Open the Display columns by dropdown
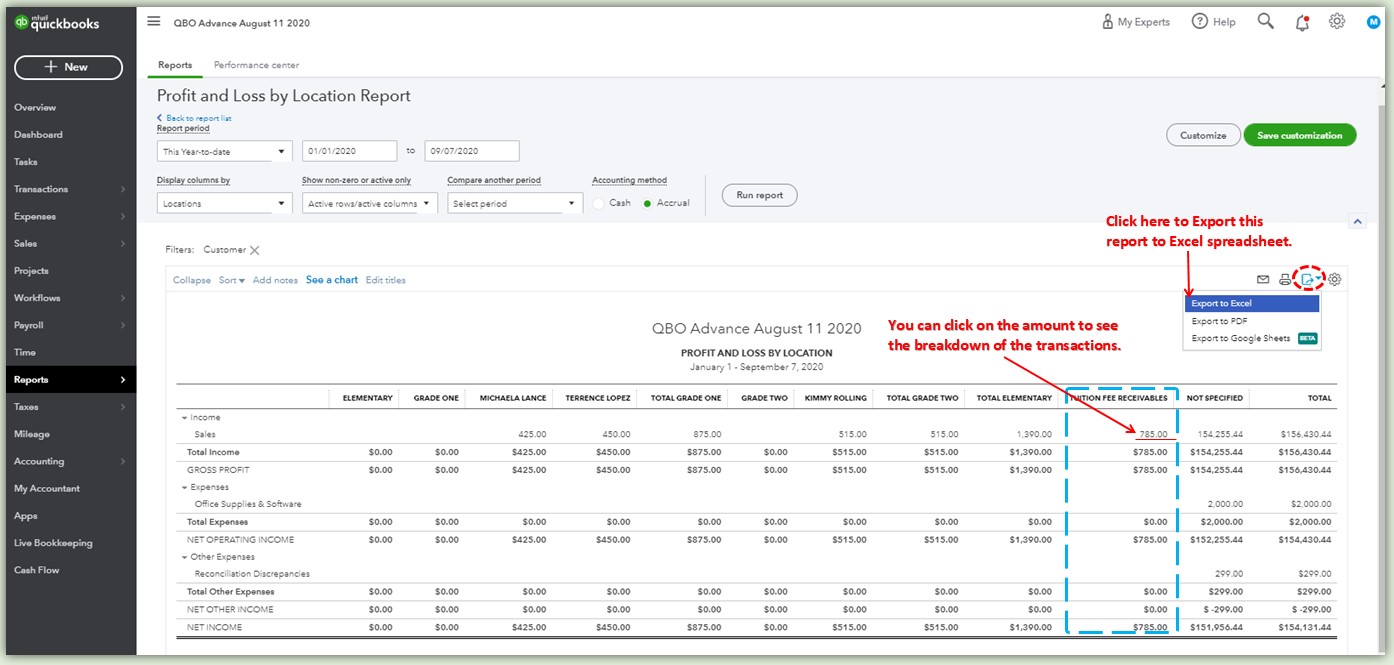This screenshot has height=665, width=1394. pos(224,203)
